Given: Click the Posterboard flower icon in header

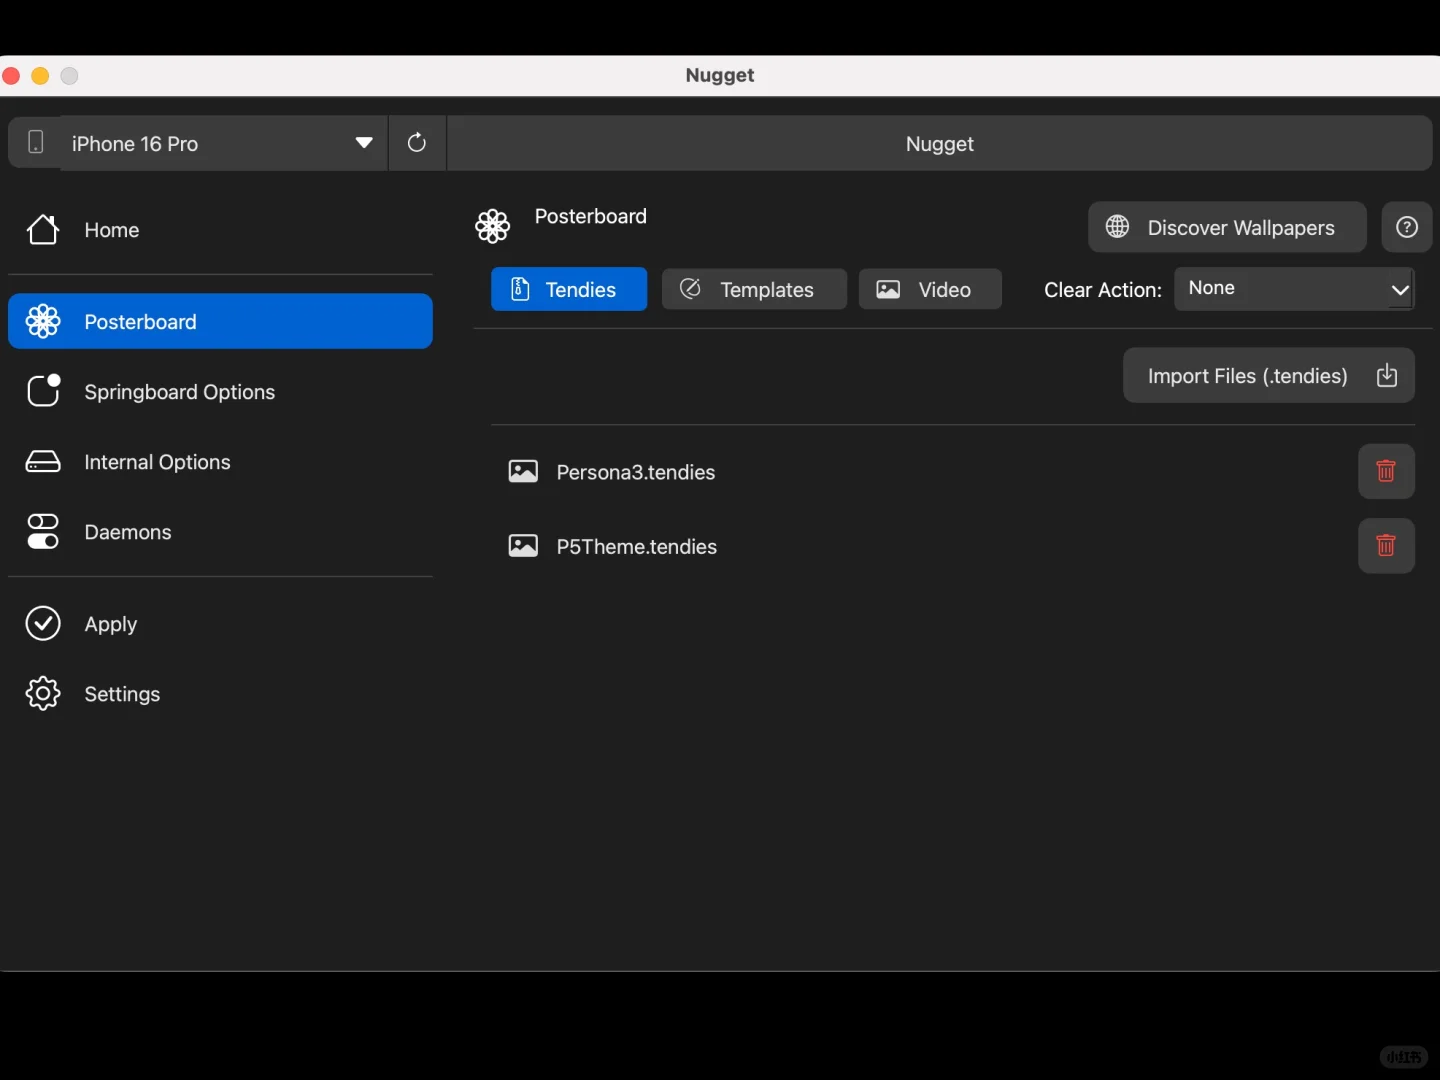Looking at the screenshot, I should tap(492, 226).
